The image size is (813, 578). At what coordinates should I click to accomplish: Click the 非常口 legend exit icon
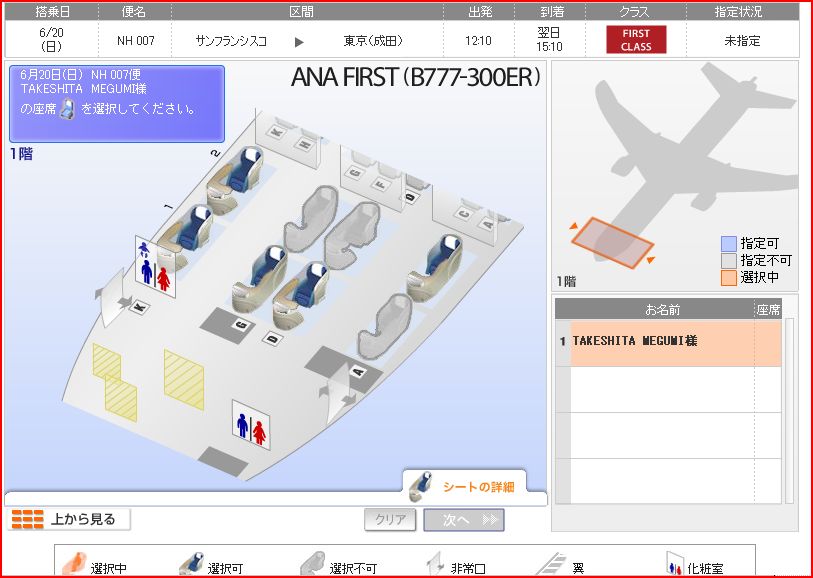(x=436, y=564)
